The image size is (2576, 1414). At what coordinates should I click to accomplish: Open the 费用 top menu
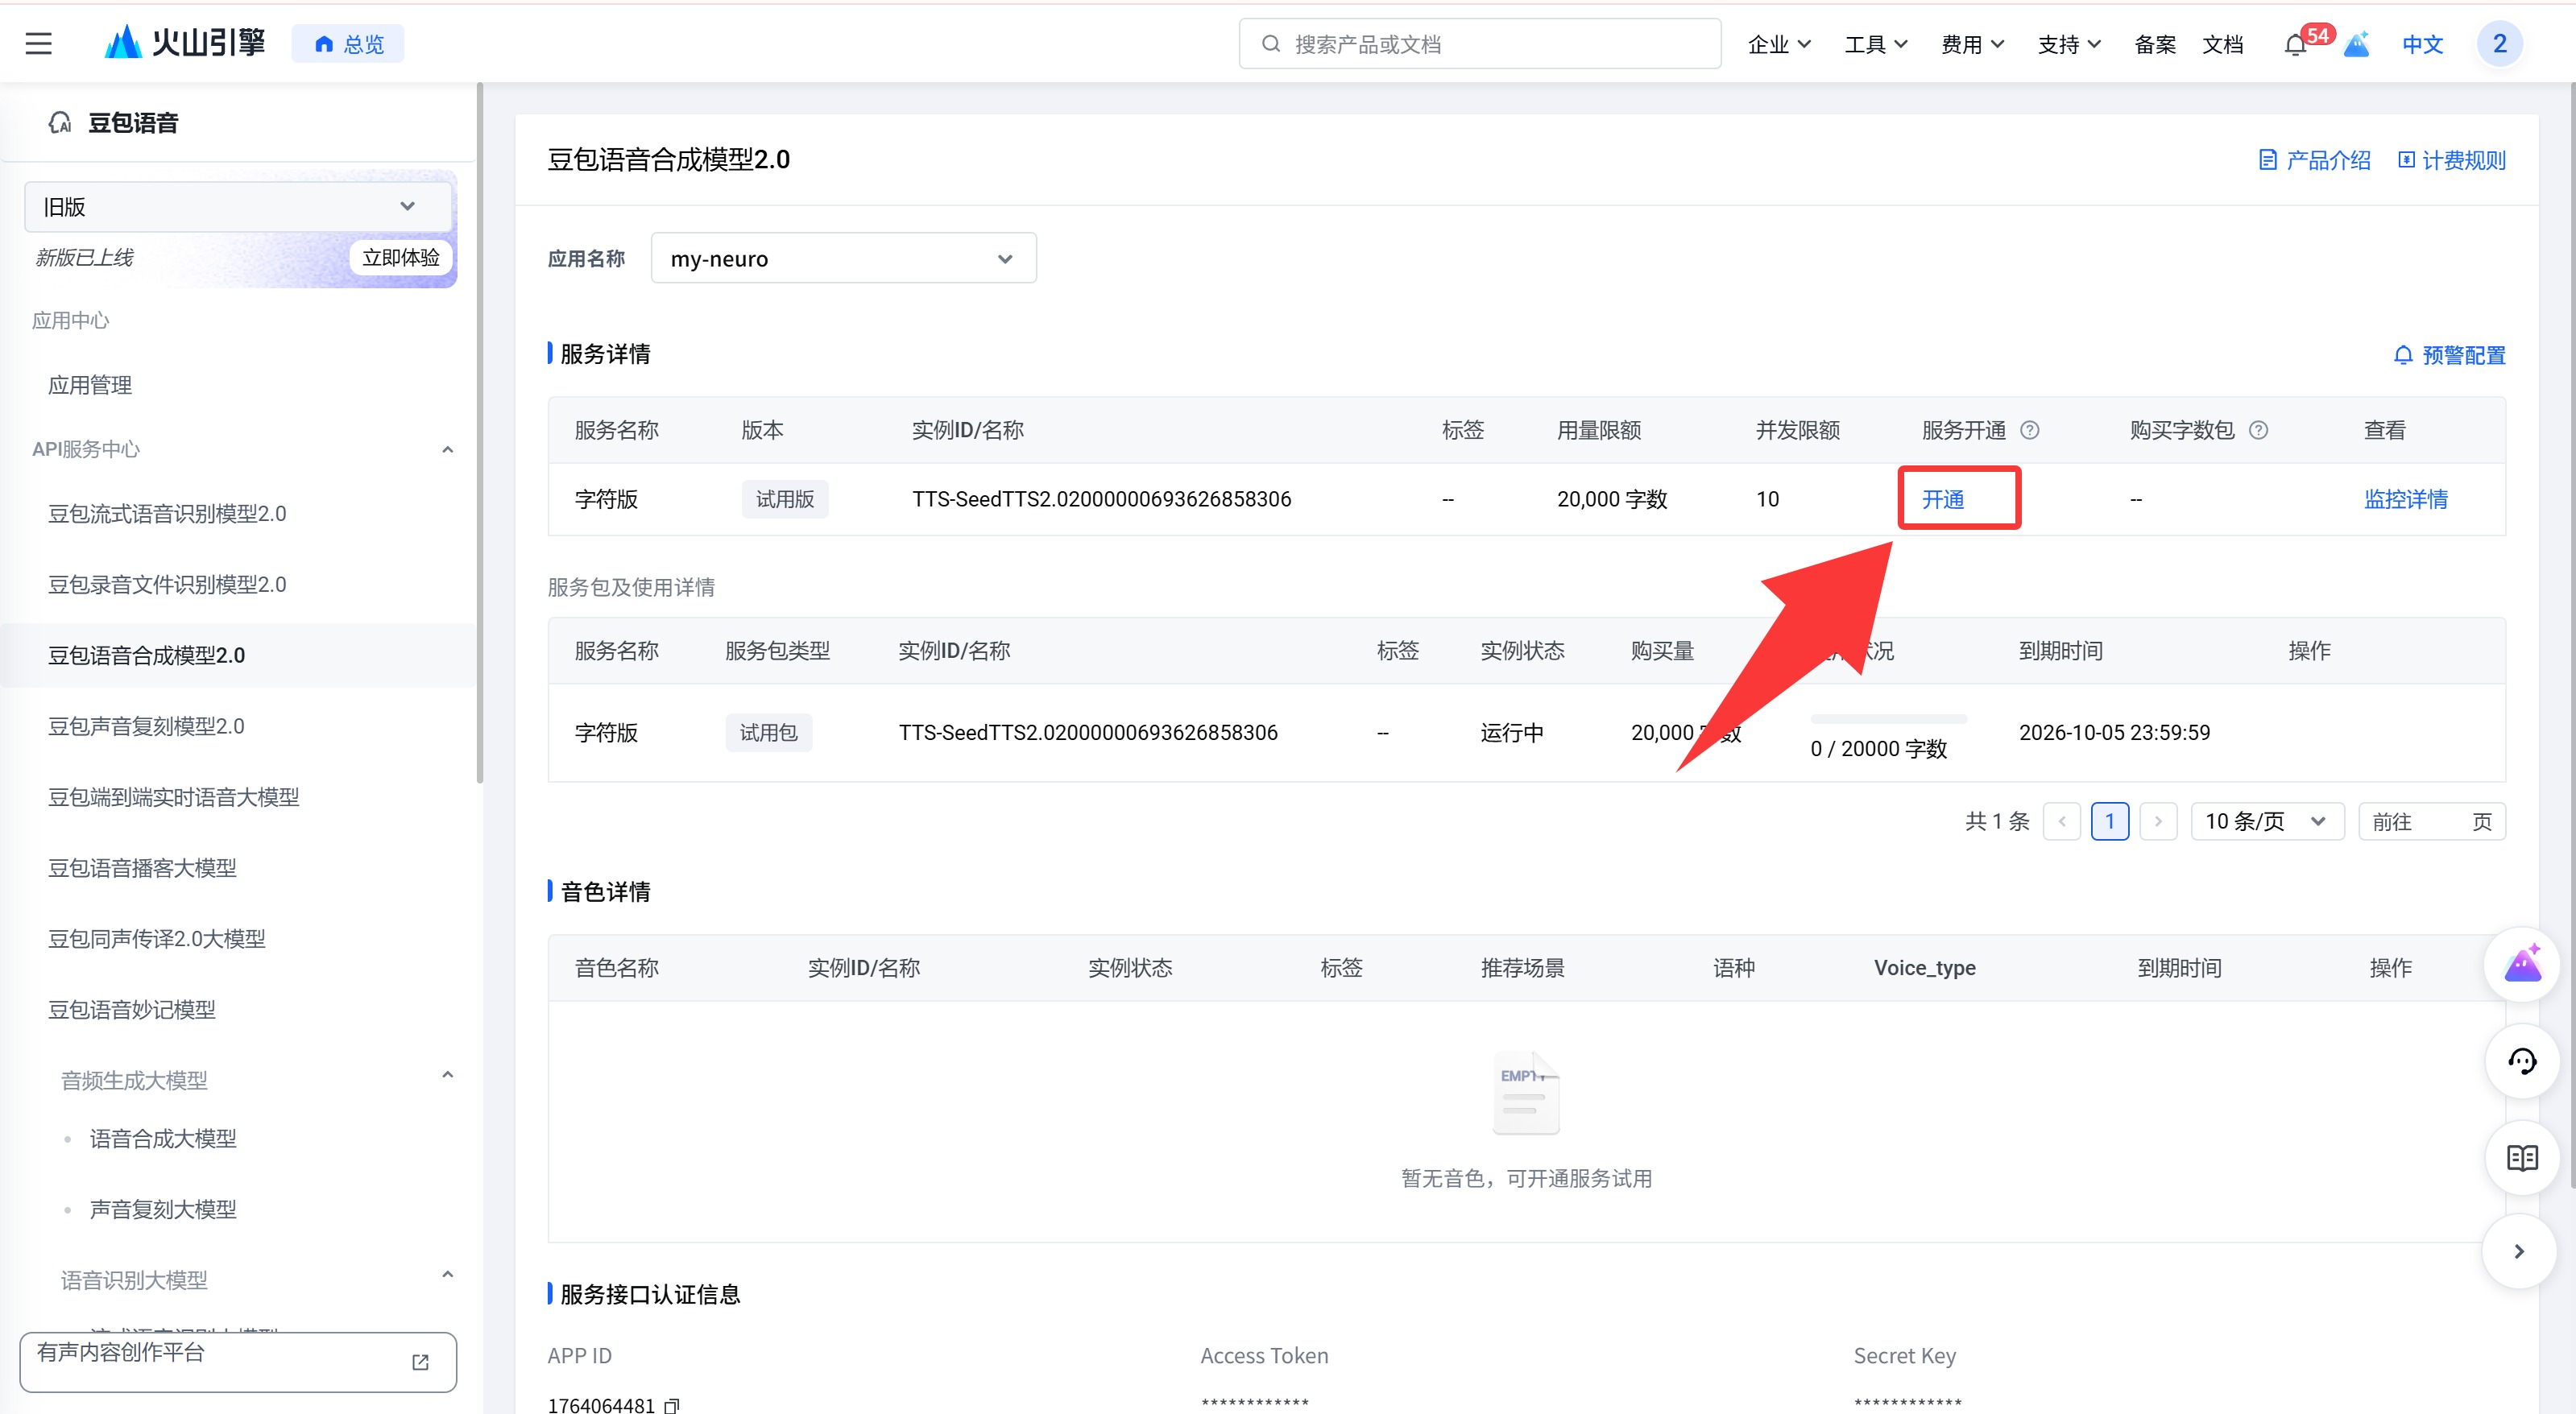coord(1971,45)
